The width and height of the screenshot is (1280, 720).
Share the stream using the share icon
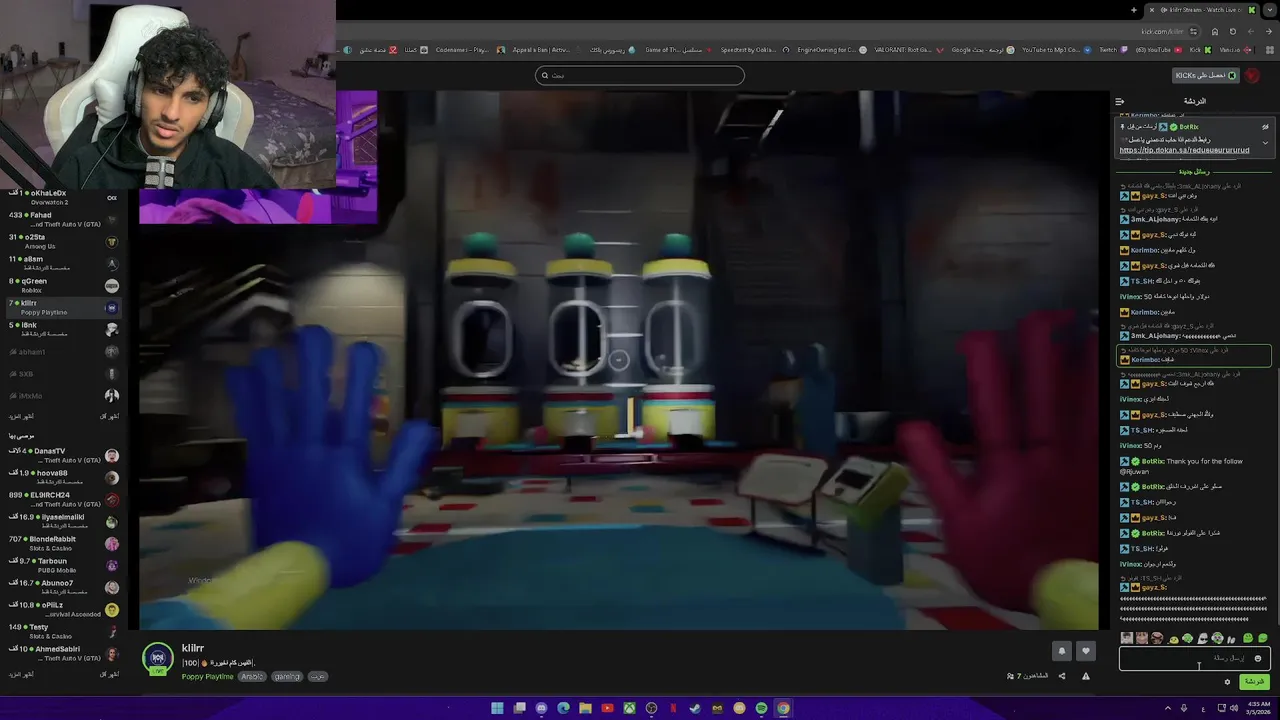[x=1062, y=676]
